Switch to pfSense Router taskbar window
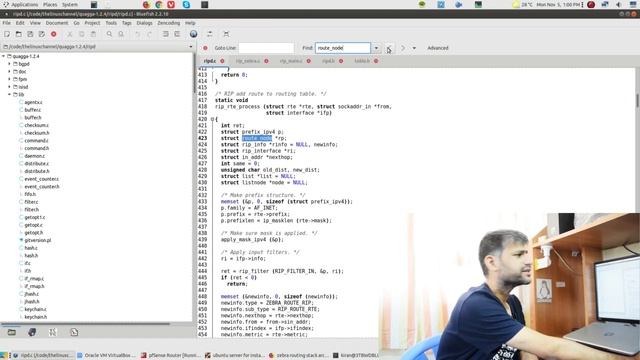Viewport: 640px width, 360px height. [171, 356]
